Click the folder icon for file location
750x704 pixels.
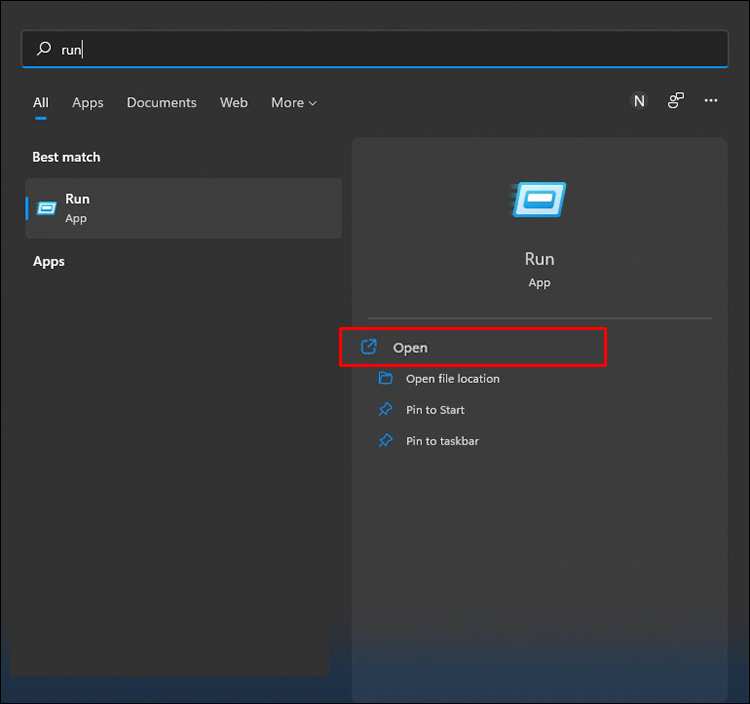pyautogui.click(x=385, y=378)
